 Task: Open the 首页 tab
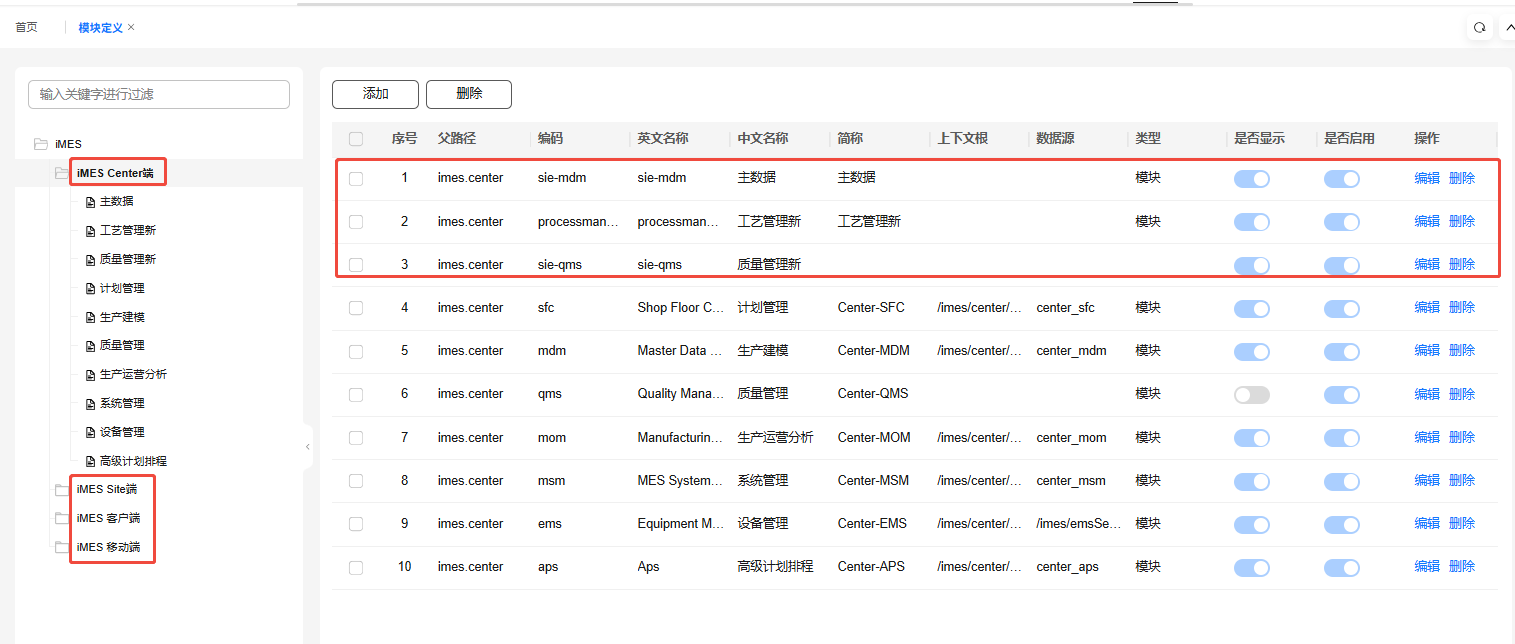pos(26,27)
